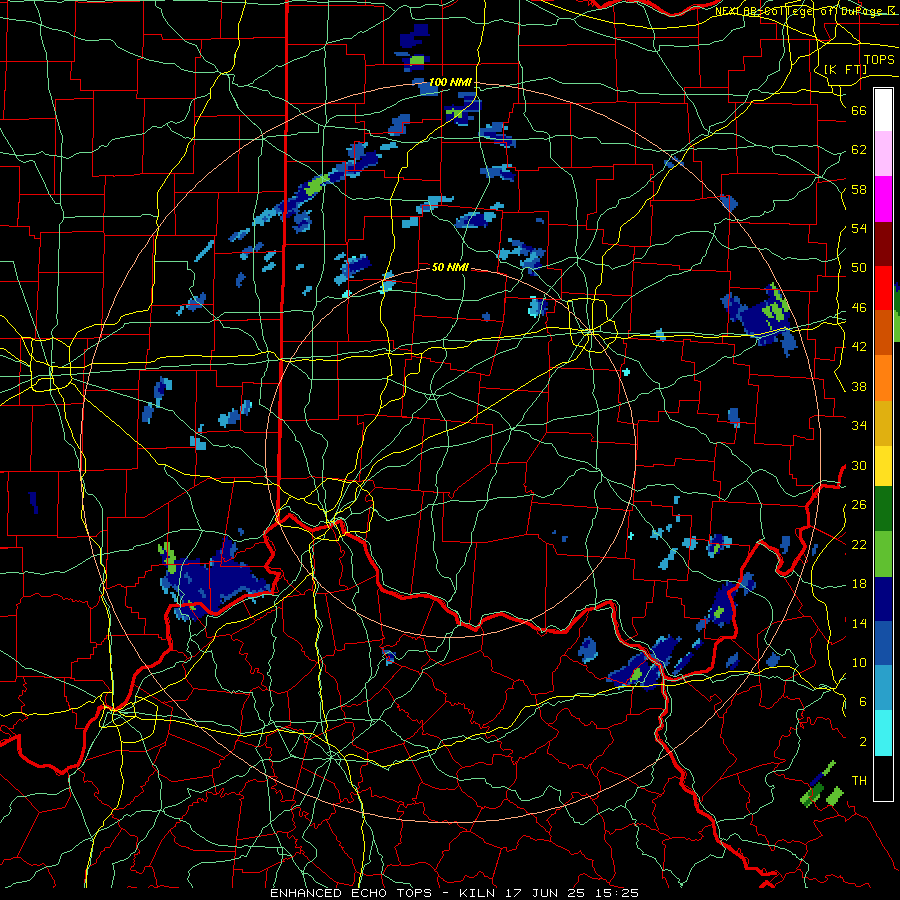
Task: Click the '34' legend value
Action: click(x=859, y=426)
